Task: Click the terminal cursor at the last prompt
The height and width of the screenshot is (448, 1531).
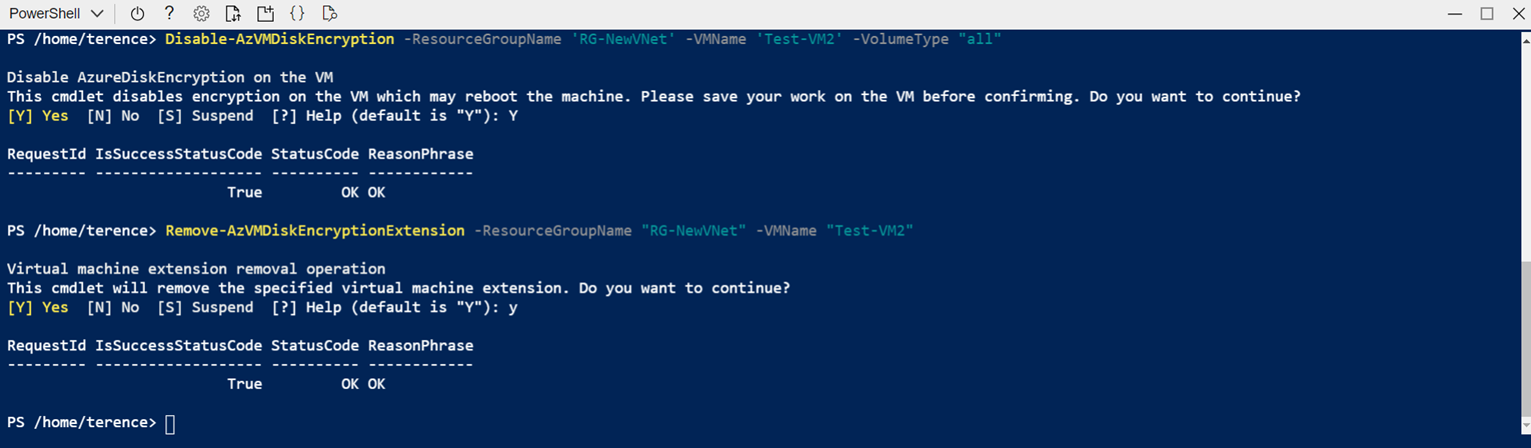Action: [169, 424]
